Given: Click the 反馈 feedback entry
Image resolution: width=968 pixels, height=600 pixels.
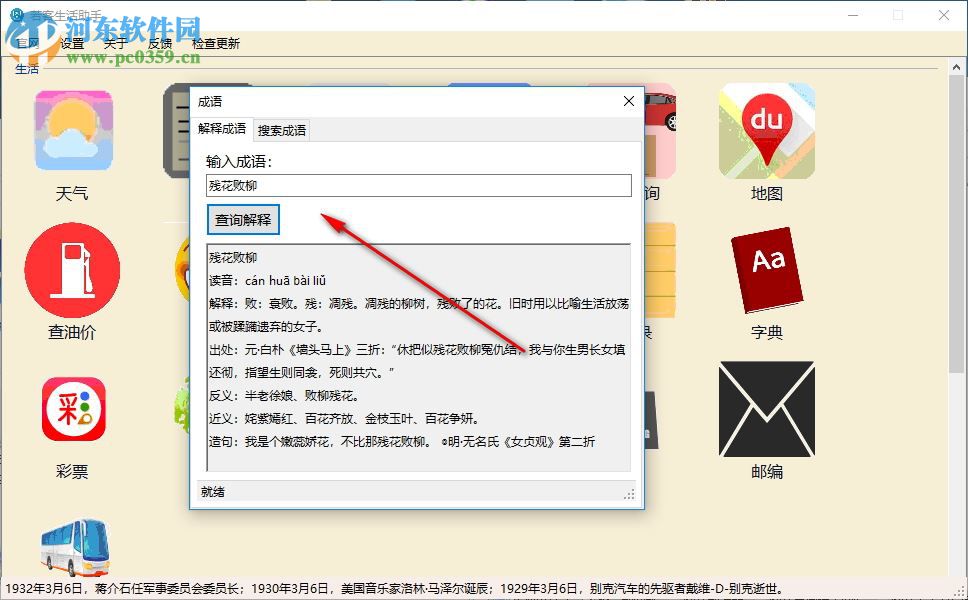Looking at the screenshot, I should point(157,44).
